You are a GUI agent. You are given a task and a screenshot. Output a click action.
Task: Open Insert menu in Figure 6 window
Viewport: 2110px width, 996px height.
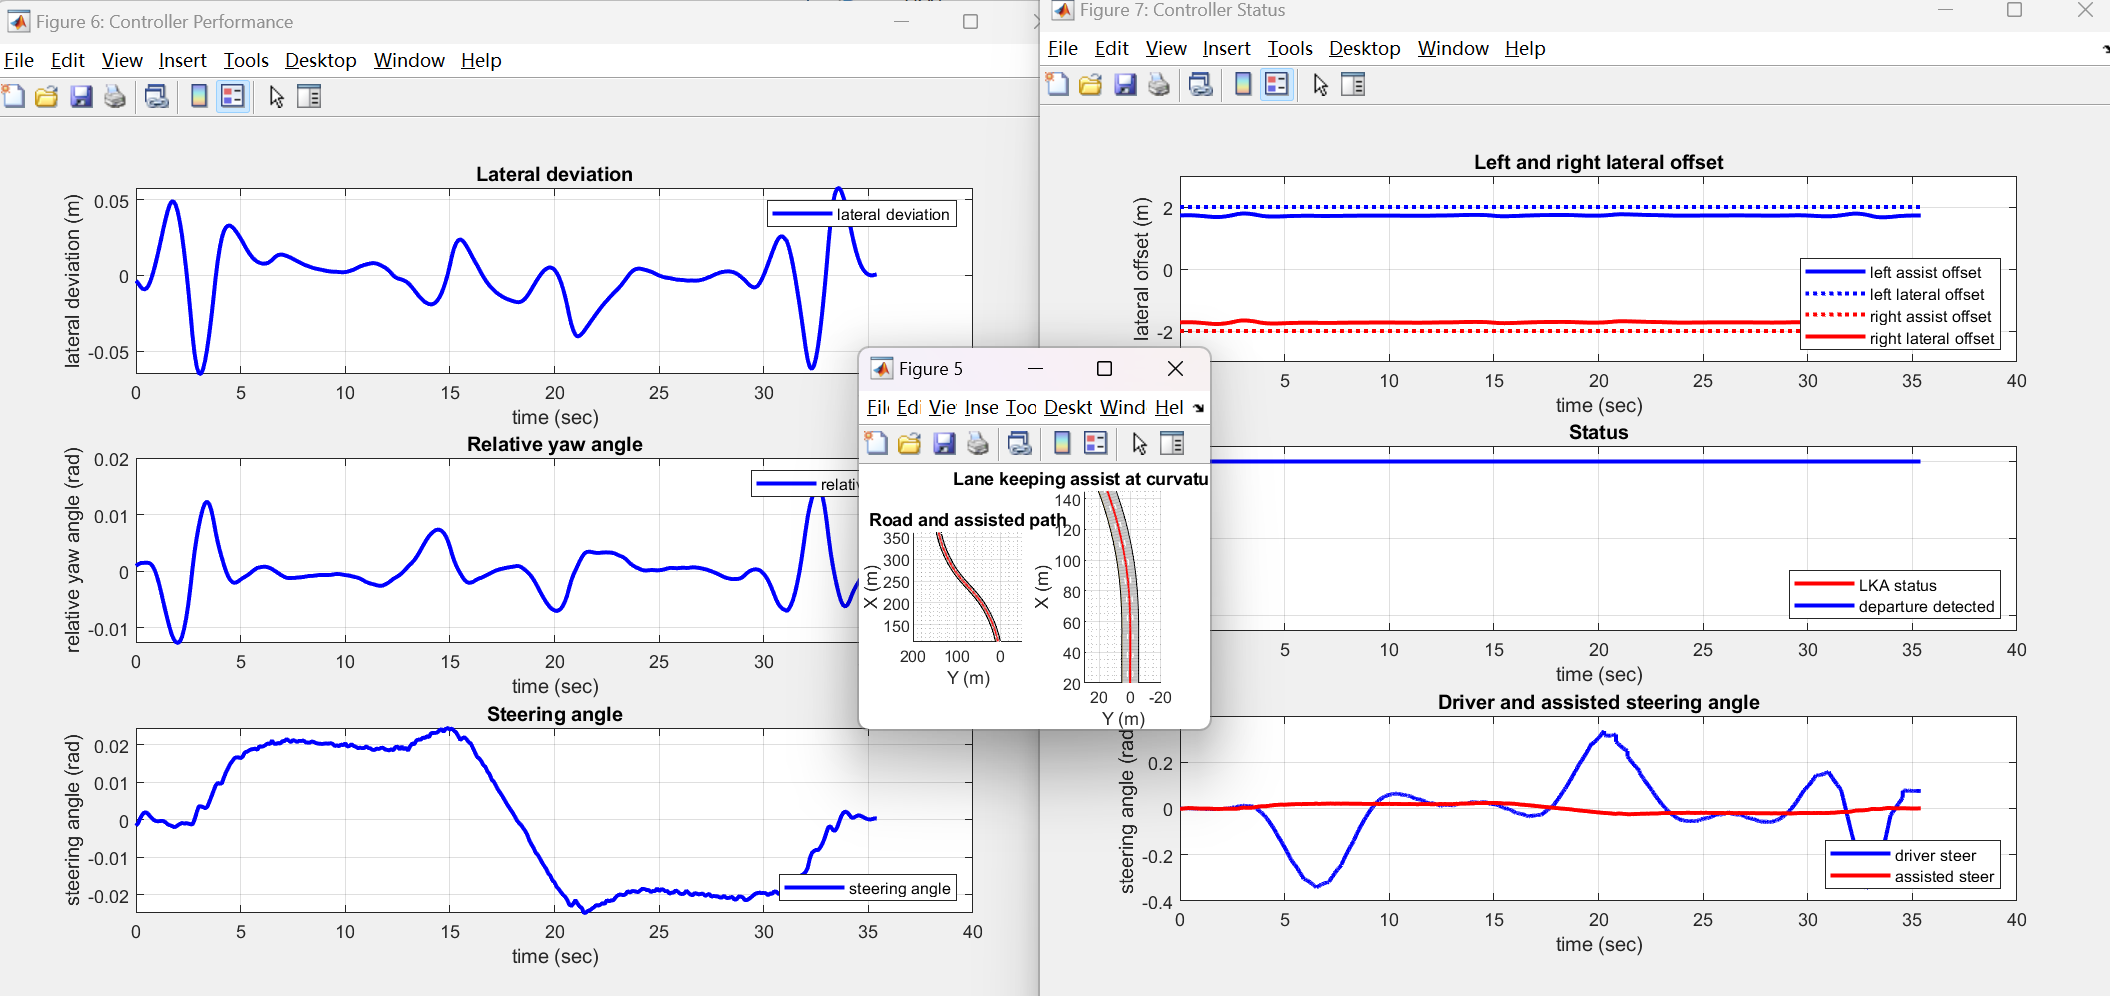pos(183,60)
